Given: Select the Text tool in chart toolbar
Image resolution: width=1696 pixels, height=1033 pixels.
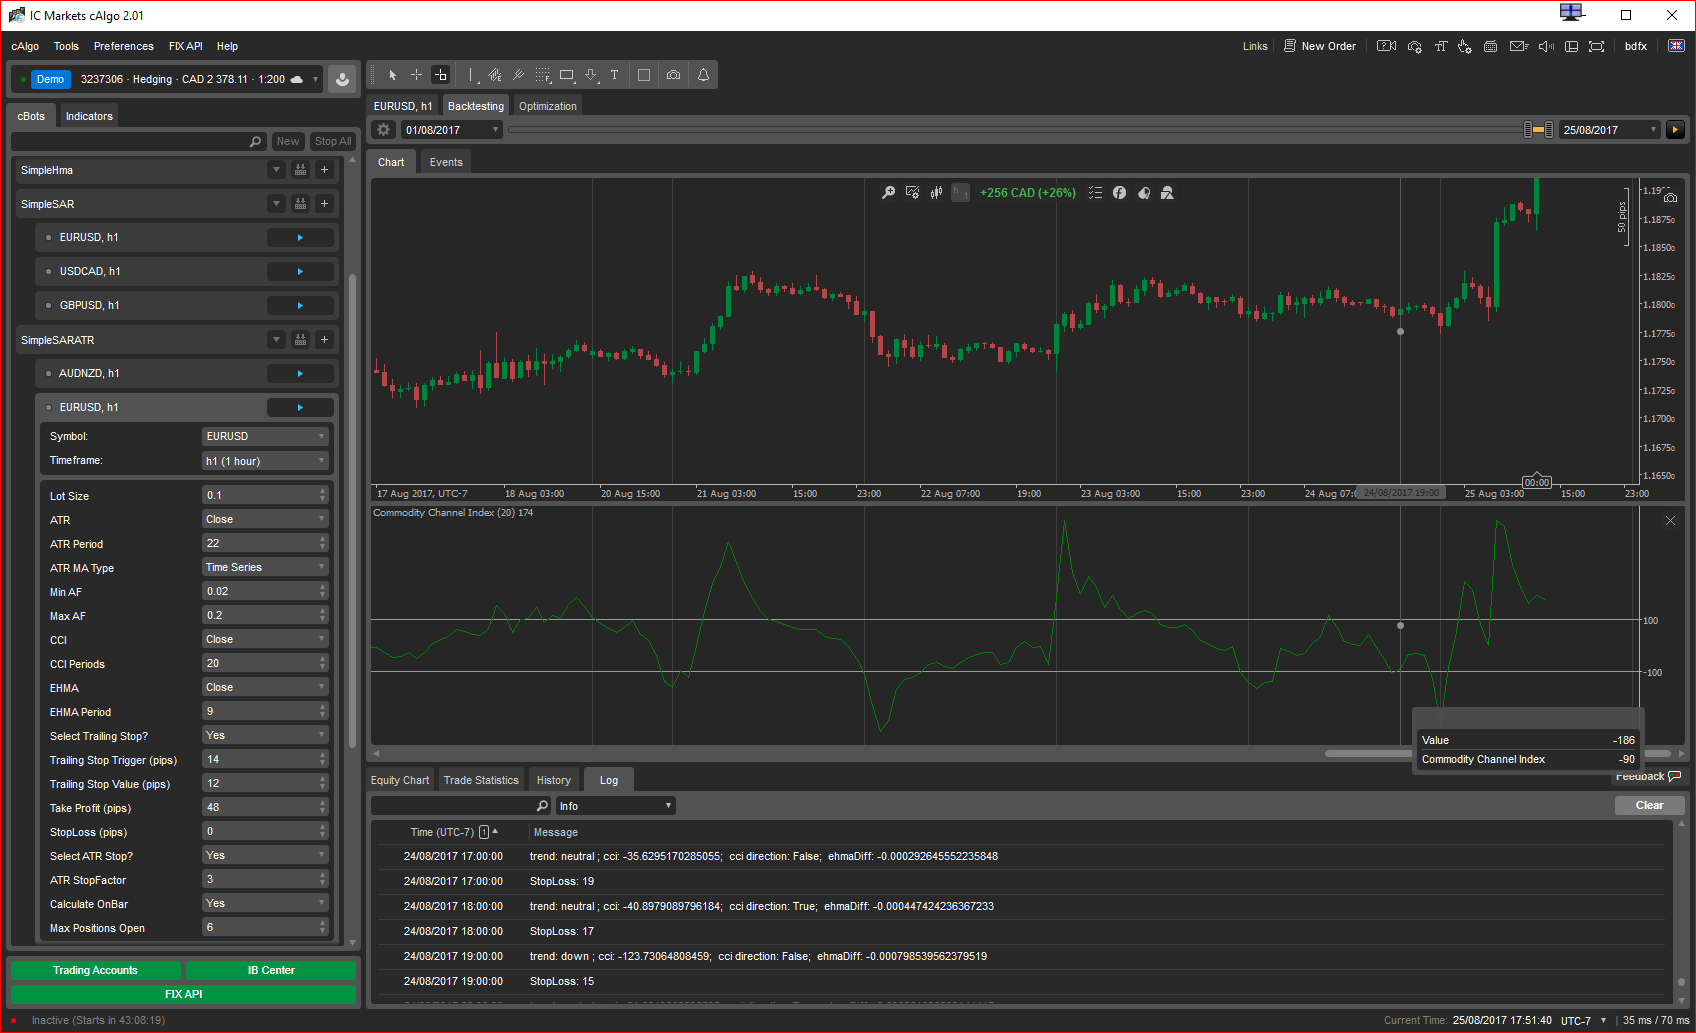Looking at the screenshot, I should click(614, 75).
